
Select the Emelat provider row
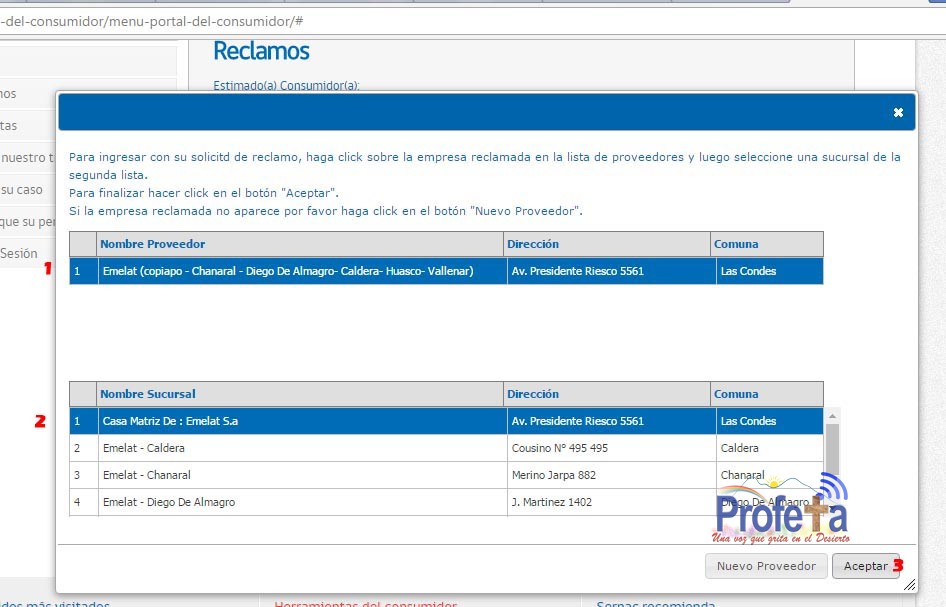pyautogui.click(x=446, y=271)
